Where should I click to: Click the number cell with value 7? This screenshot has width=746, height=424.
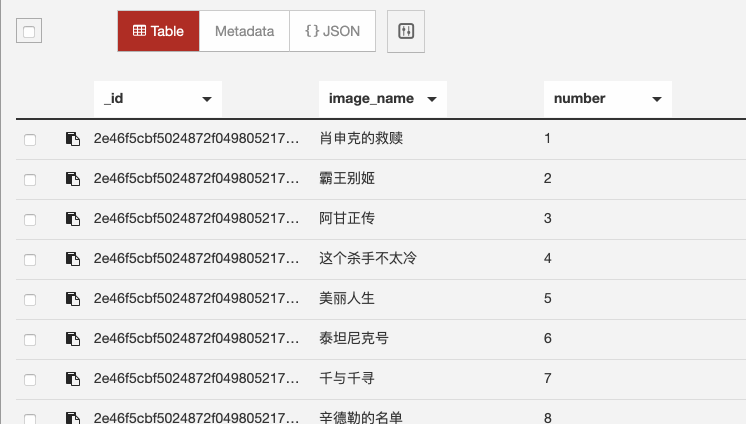coord(548,378)
